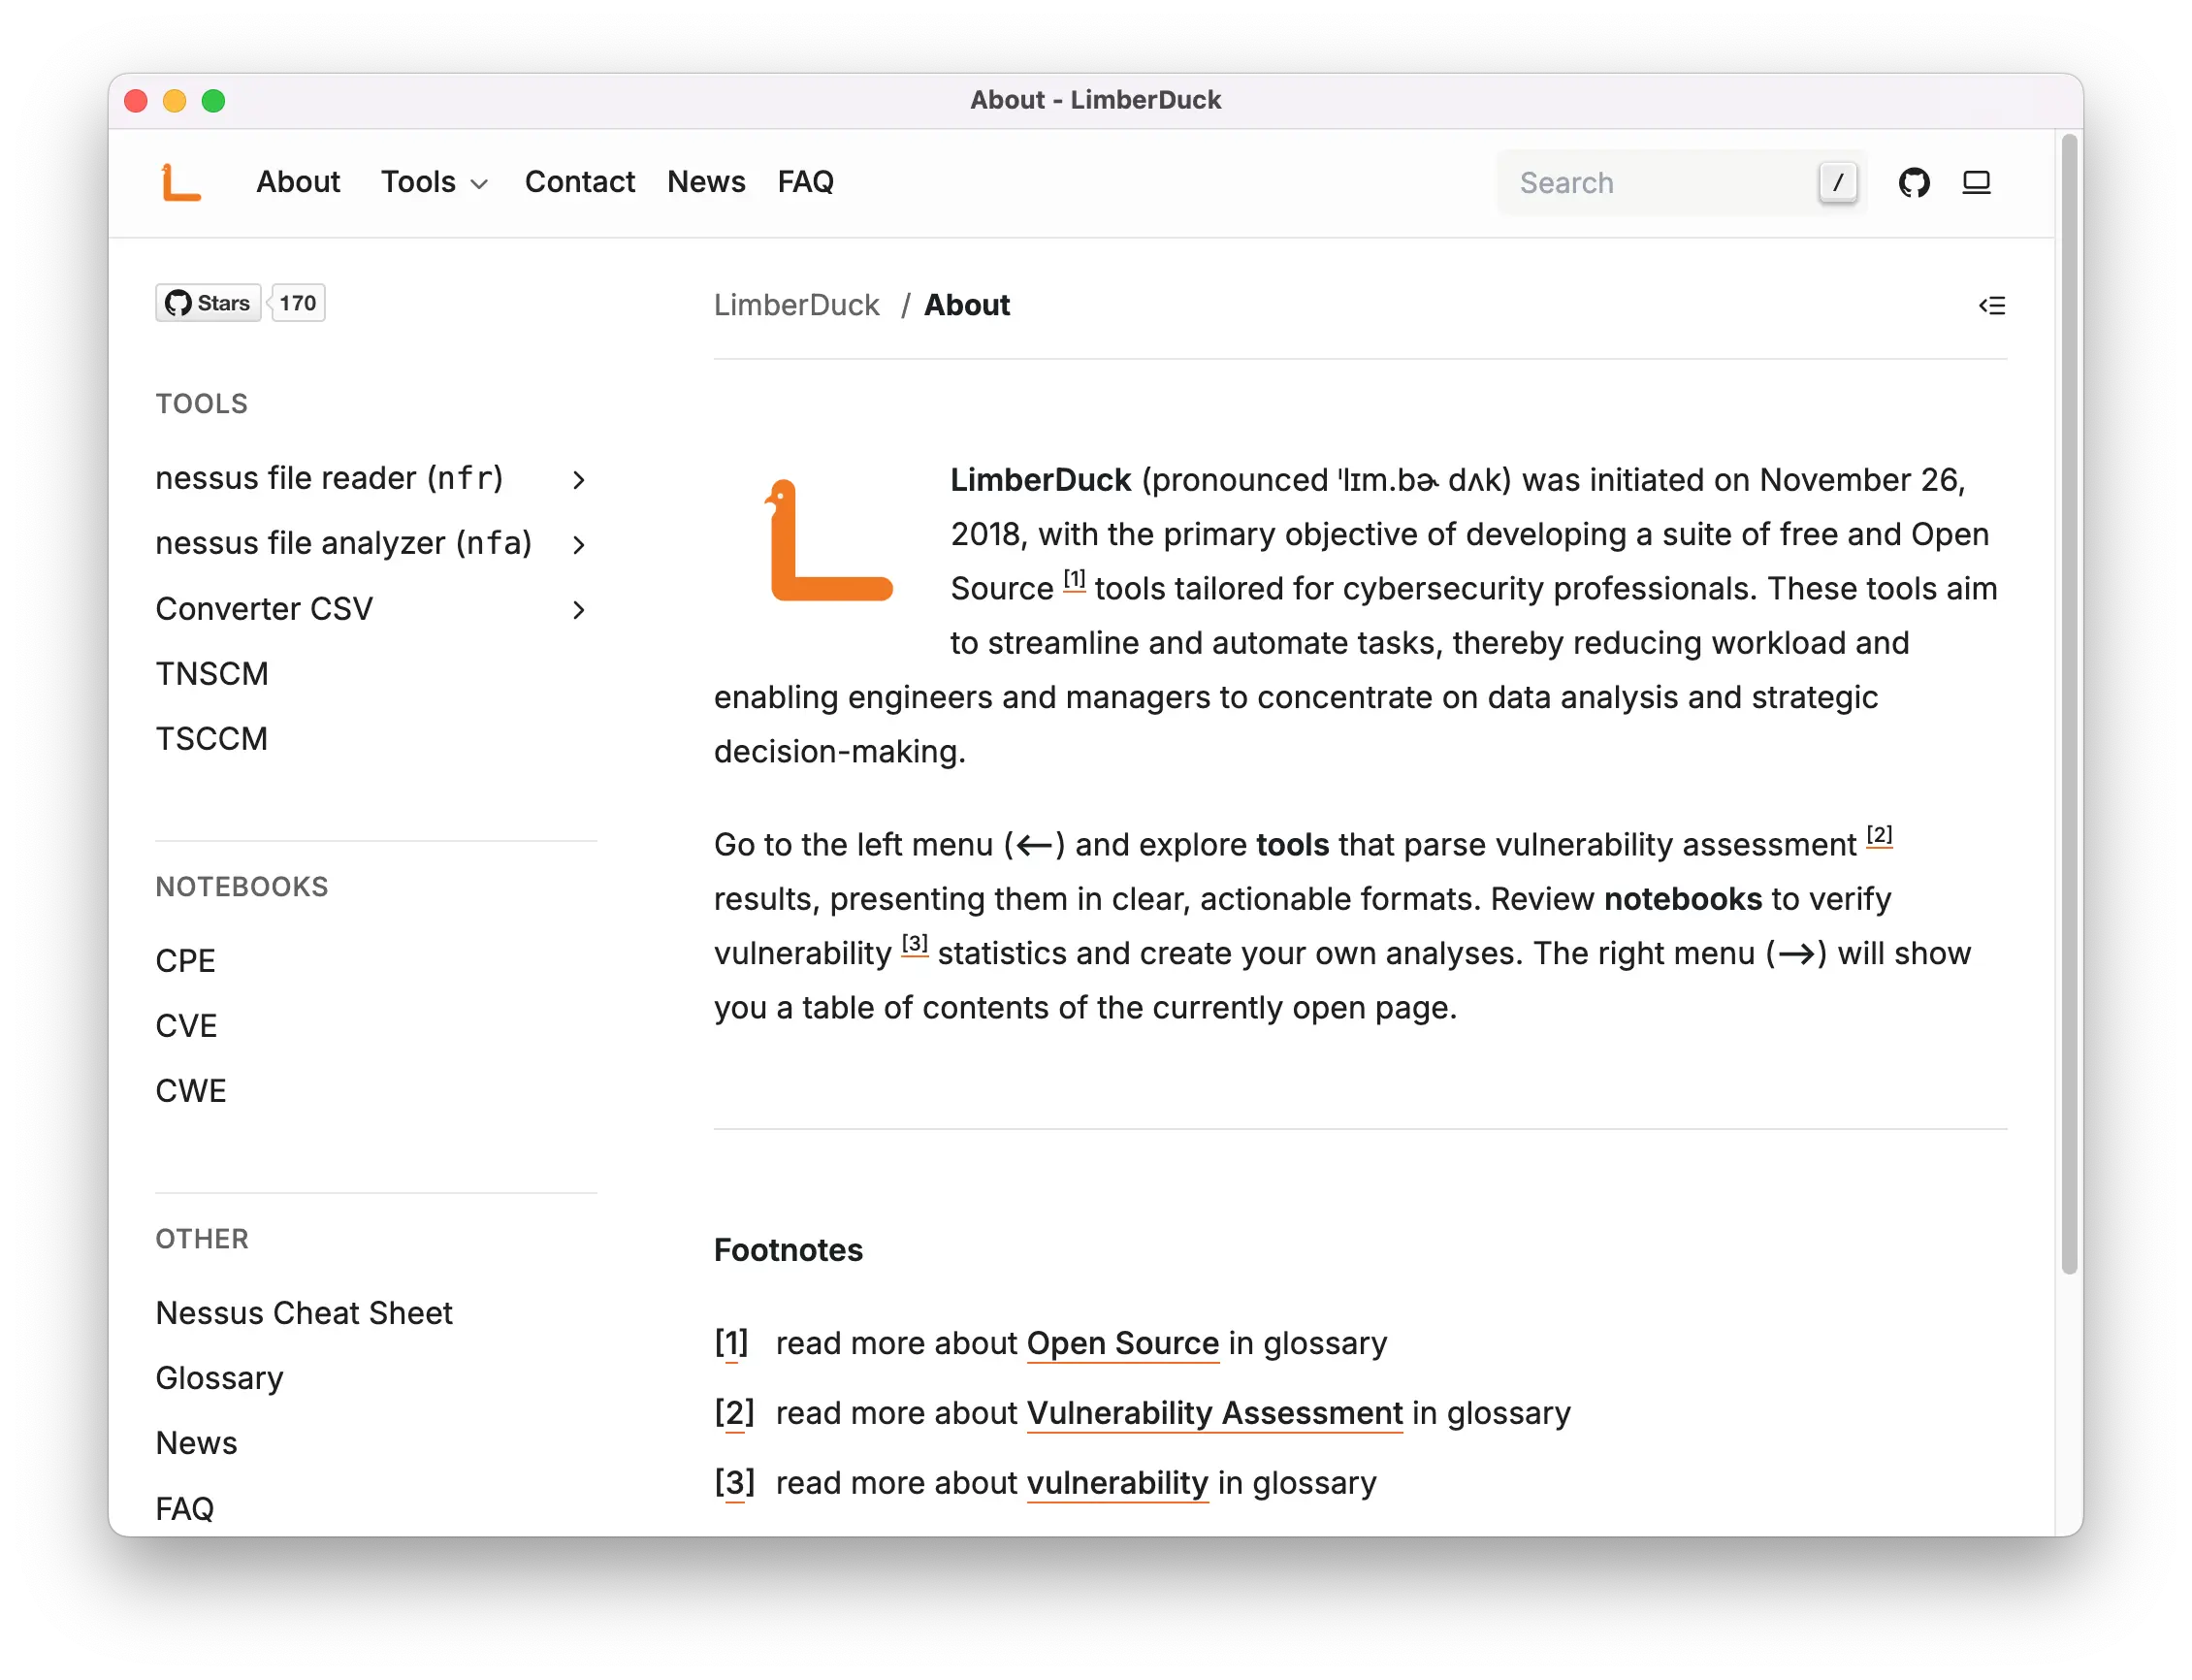Jump back via footnote [1] backlink
The height and width of the screenshot is (1680, 2192).
pyautogui.click(x=731, y=1343)
